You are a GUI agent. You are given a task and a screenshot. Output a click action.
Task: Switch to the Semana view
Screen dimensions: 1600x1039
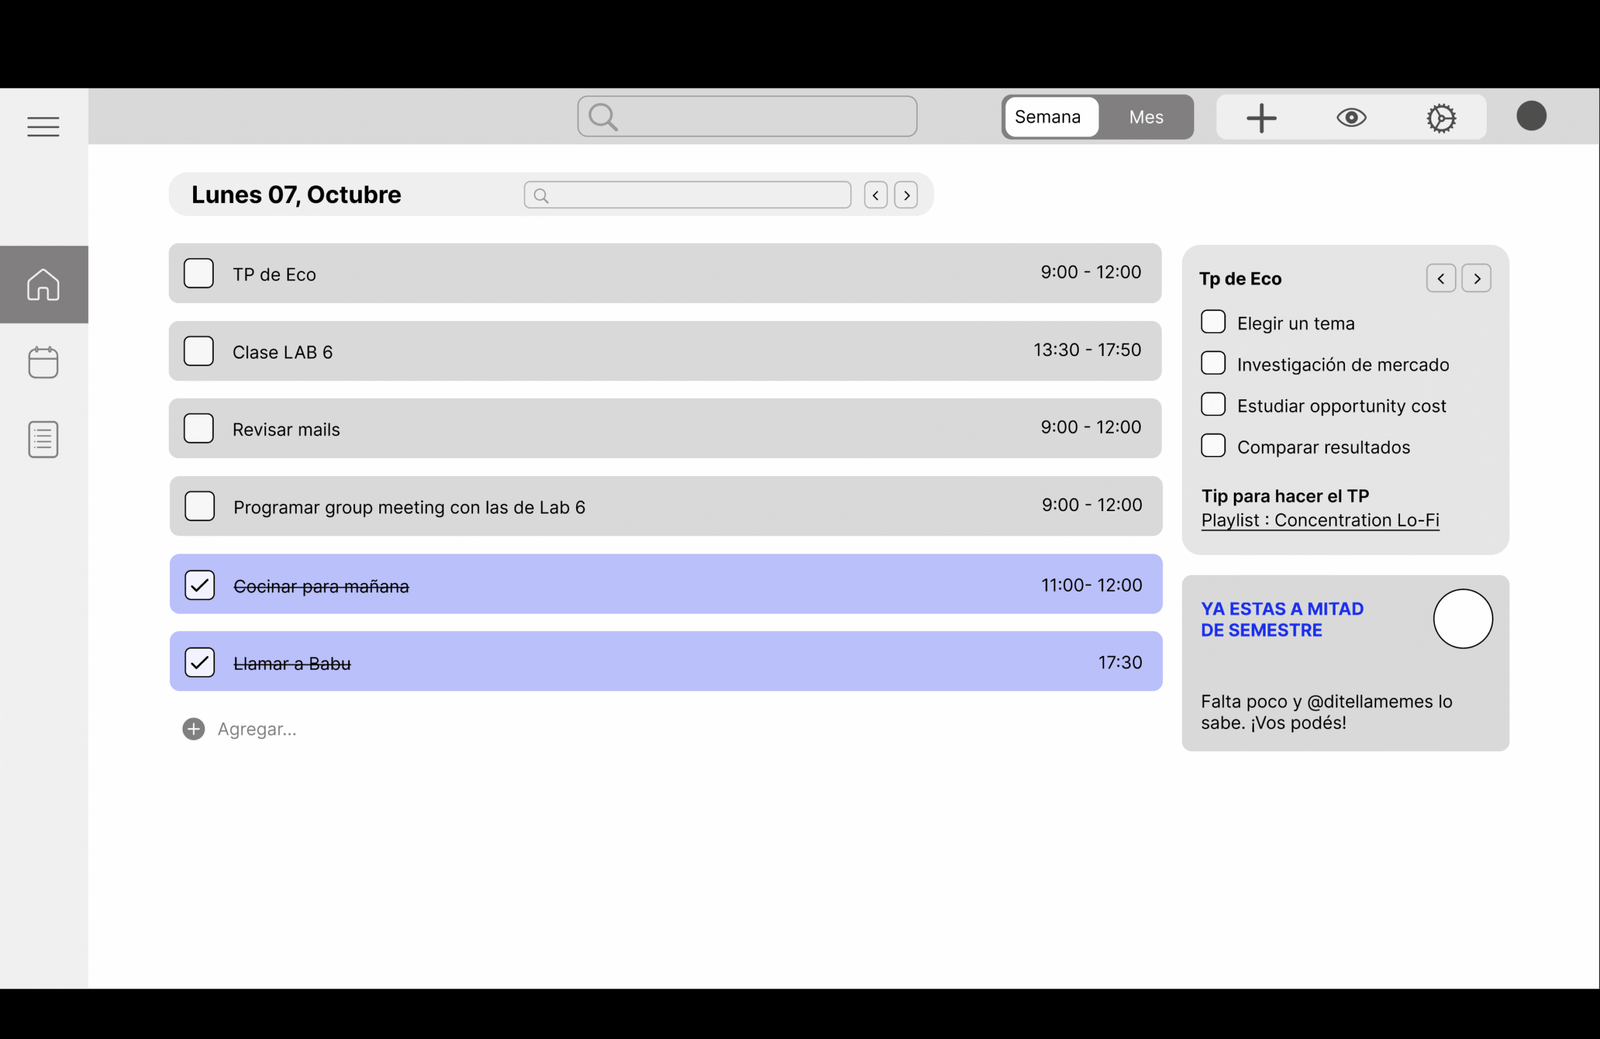[x=1048, y=117]
